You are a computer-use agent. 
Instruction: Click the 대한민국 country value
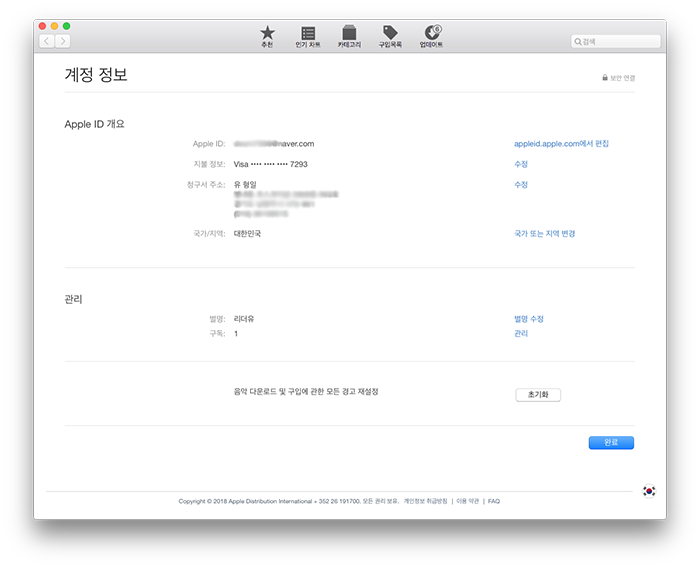[247, 234]
